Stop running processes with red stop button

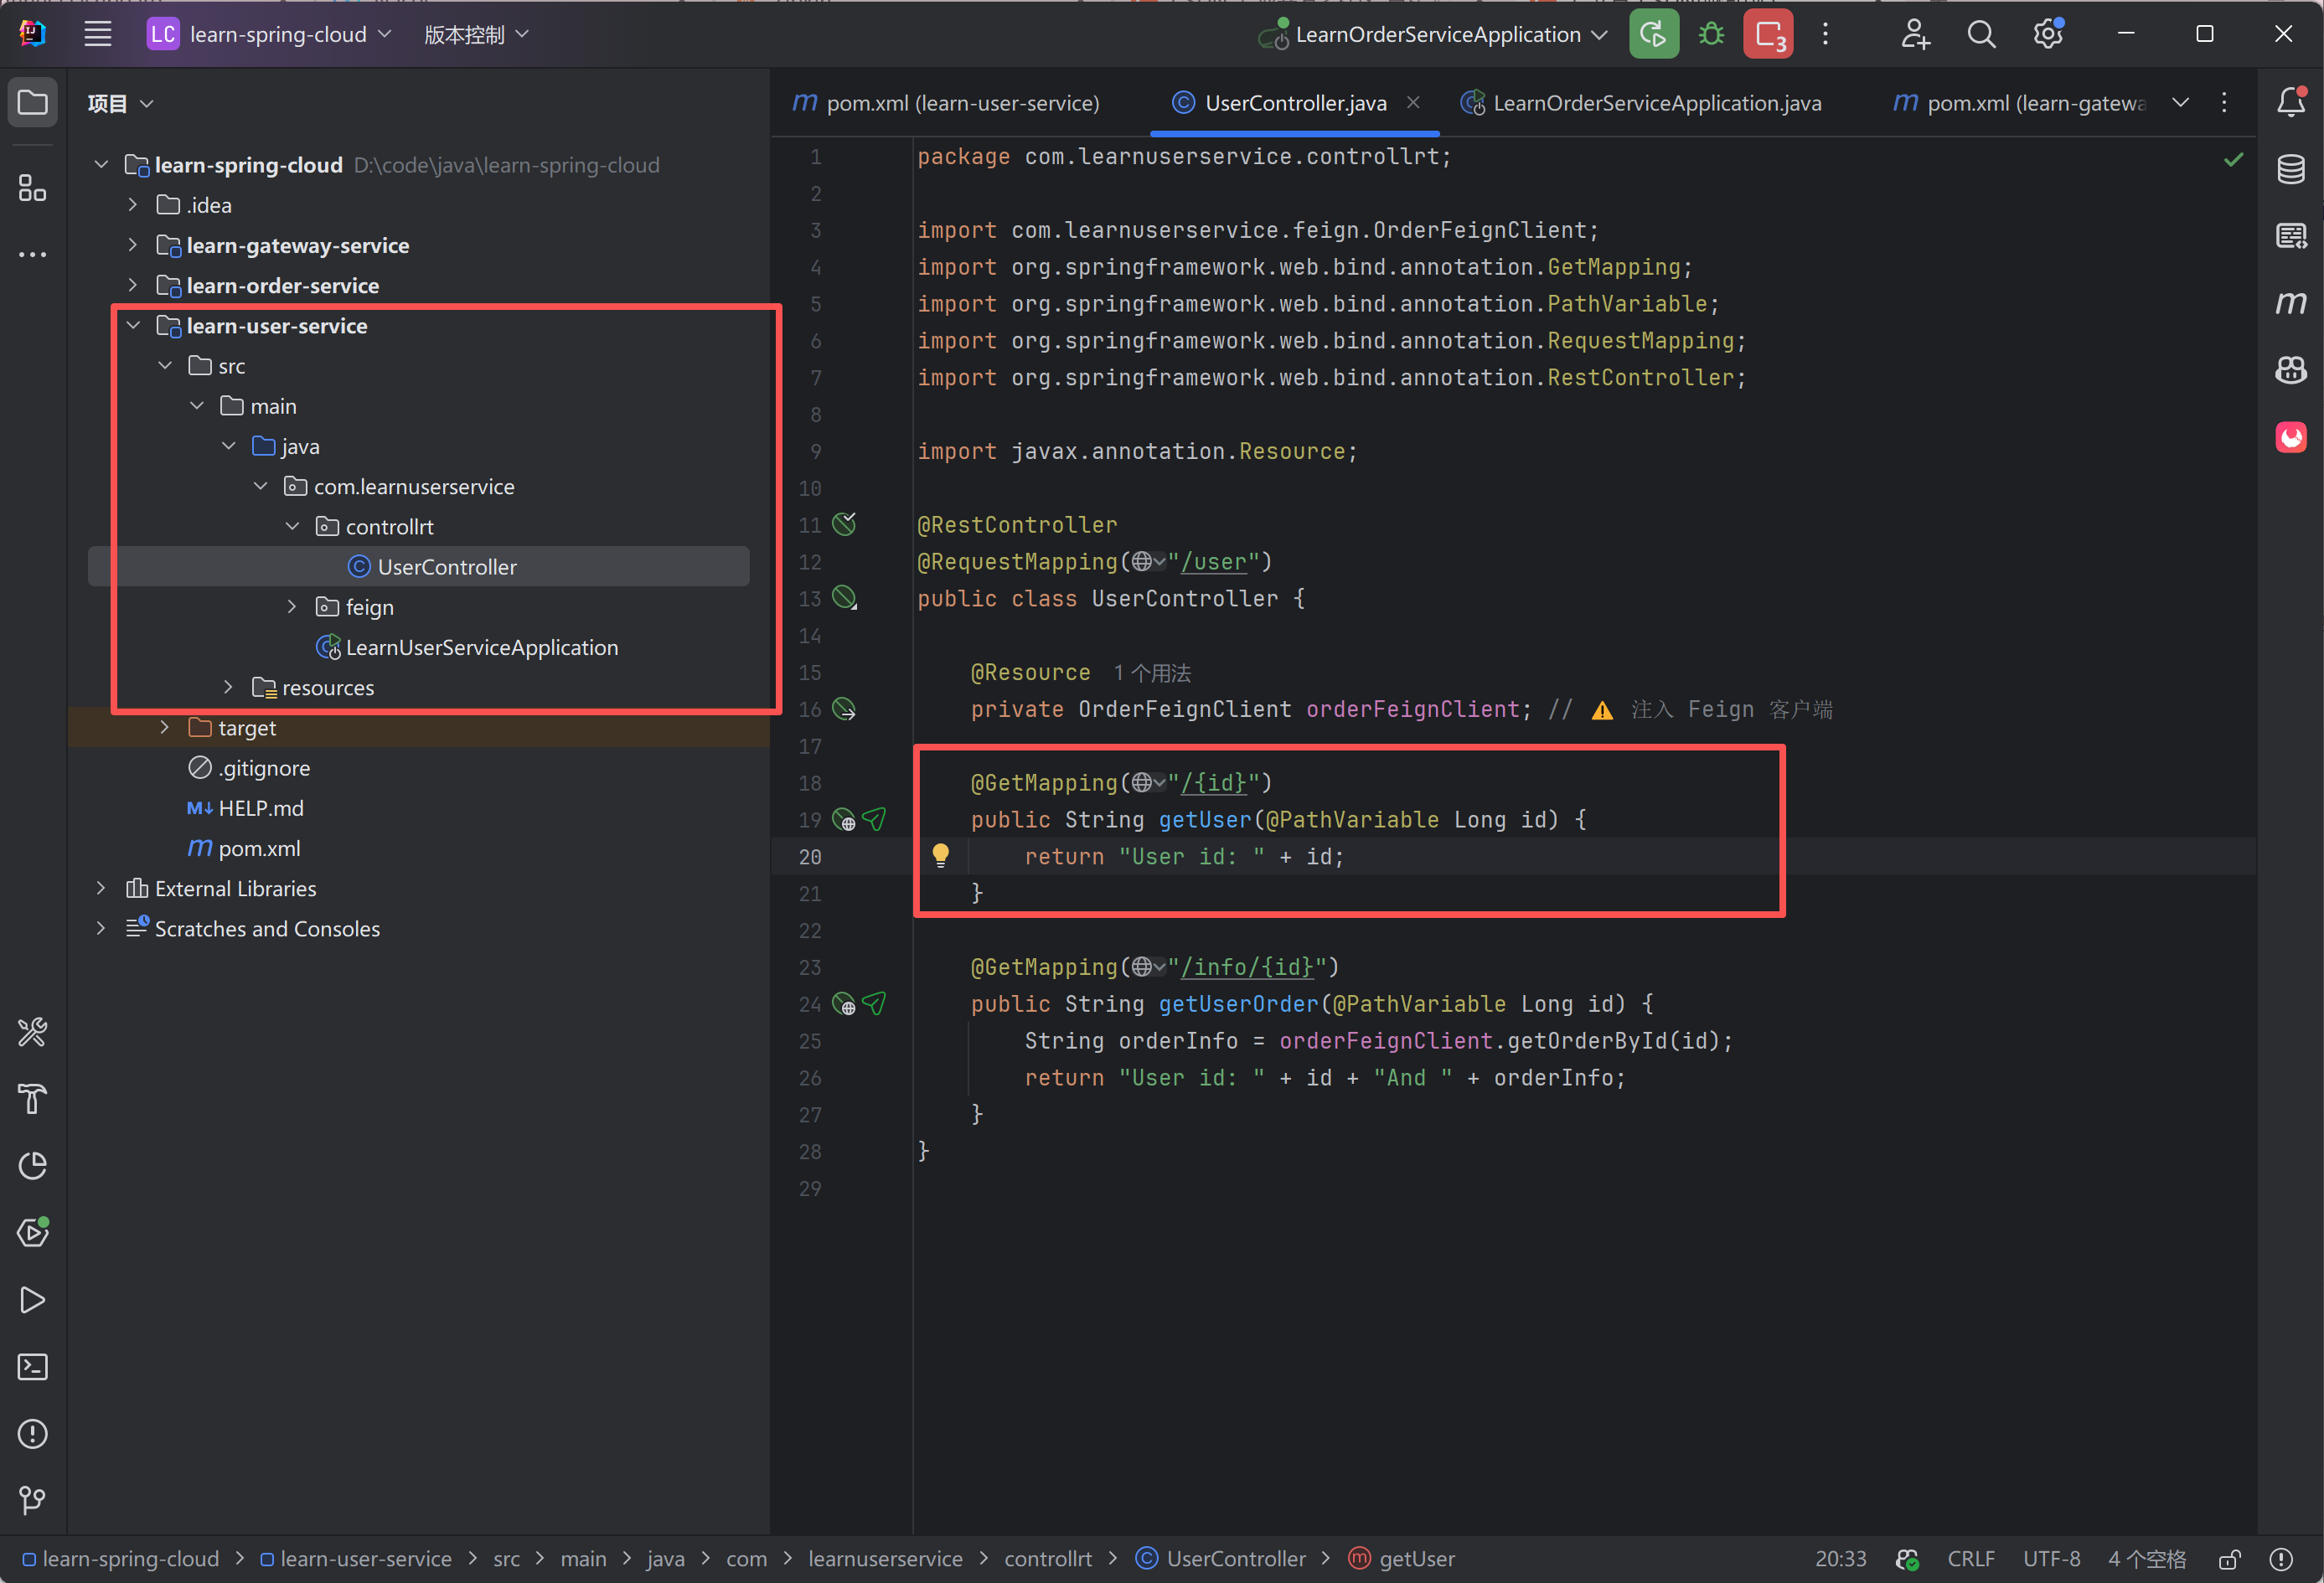tap(1768, 34)
